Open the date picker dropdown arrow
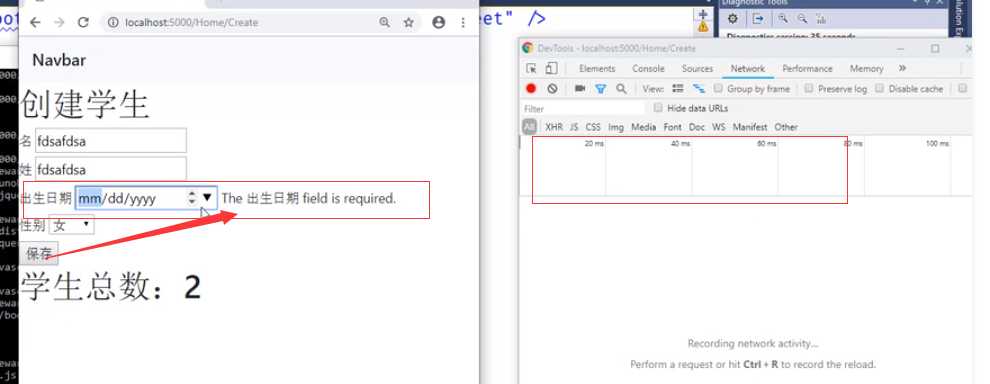The image size is (990, 384). (x=207, y=198)
